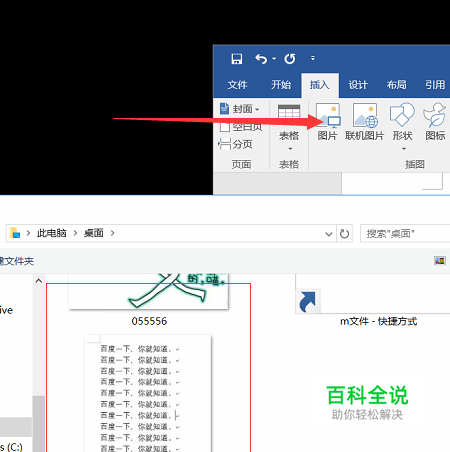Undo the last action in Word
Viewport: 450px width, 452px height.
click(x=261, y=59)
